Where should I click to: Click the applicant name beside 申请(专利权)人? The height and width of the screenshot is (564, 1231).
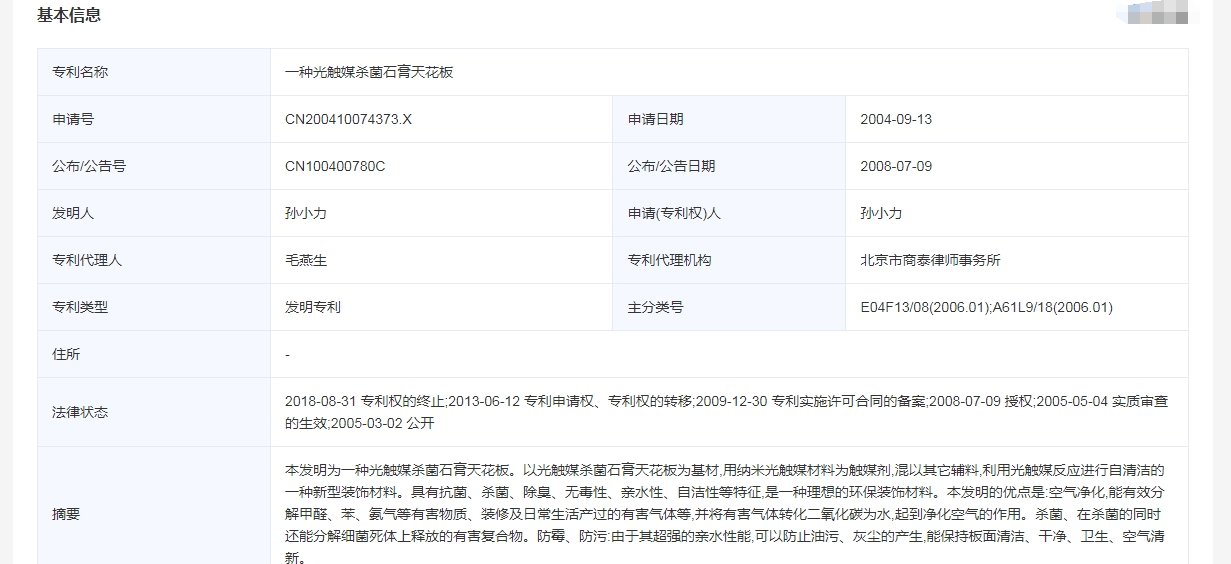[881, 213]
